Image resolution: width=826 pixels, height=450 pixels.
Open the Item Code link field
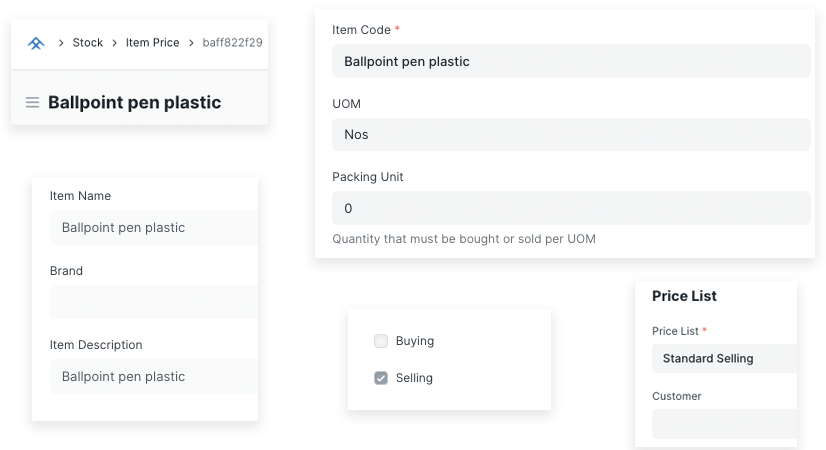[570, 62]
